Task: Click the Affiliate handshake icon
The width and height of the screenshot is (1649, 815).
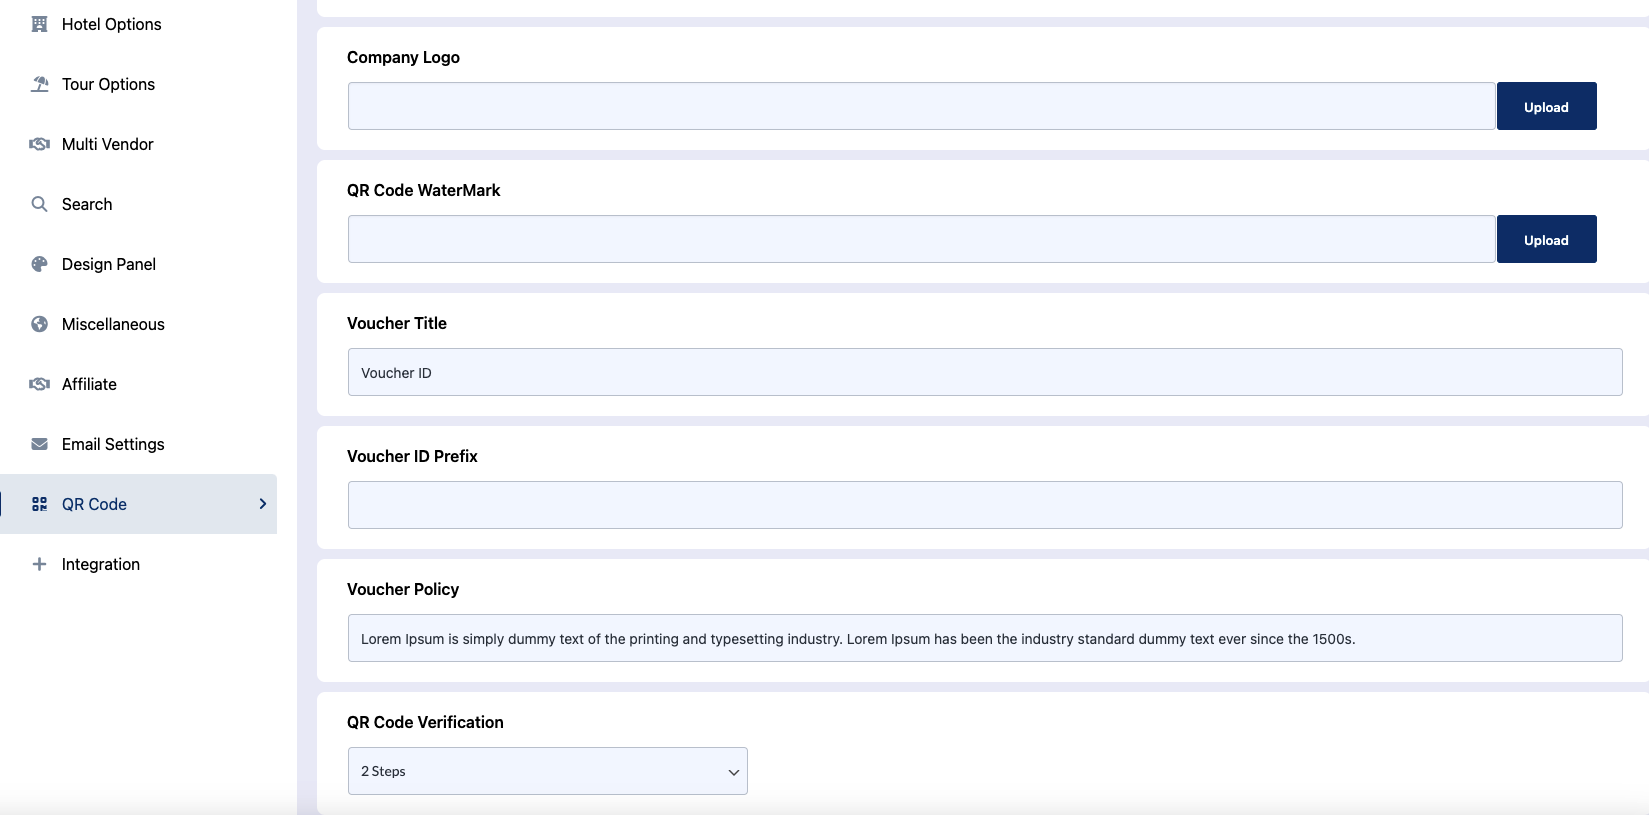Action: coord(39,384)
